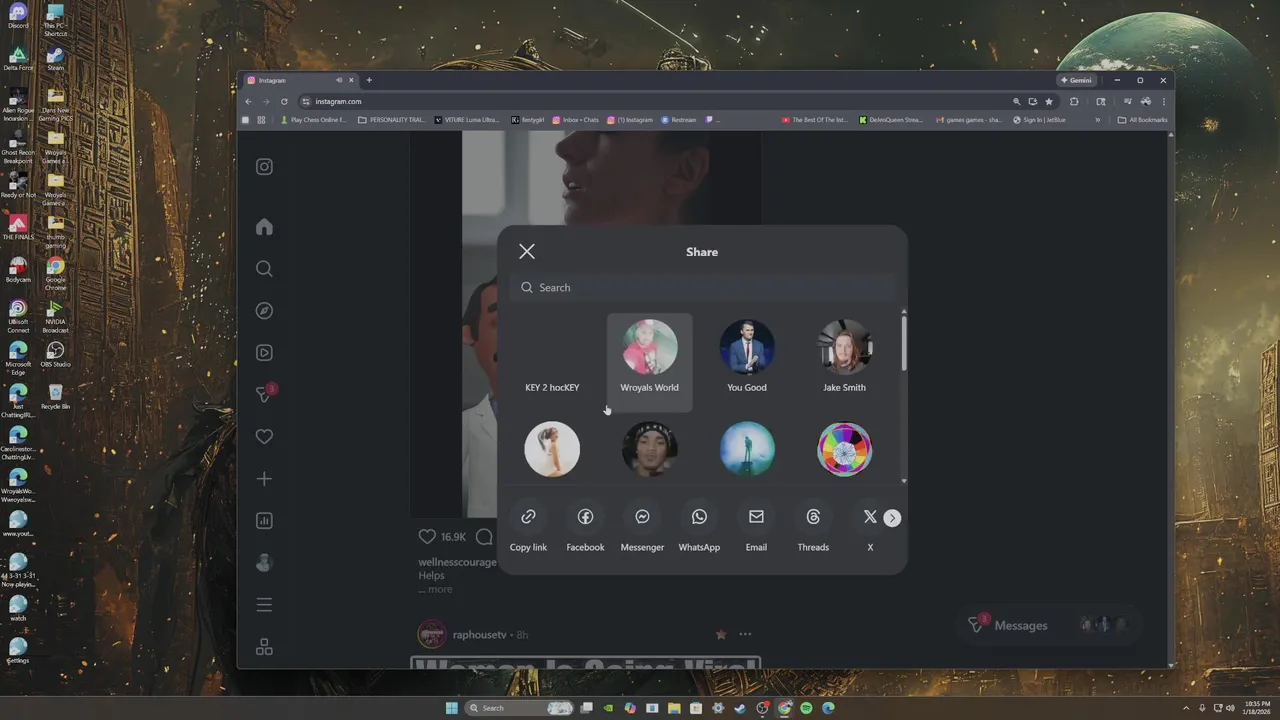Choose the blue silhouette avatar contact

click(x=747, y=449)
